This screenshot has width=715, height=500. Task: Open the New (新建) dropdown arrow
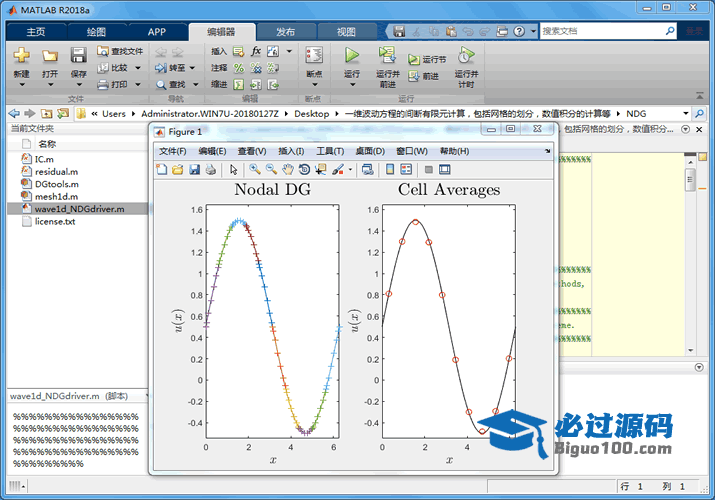[x=21, y=84]
